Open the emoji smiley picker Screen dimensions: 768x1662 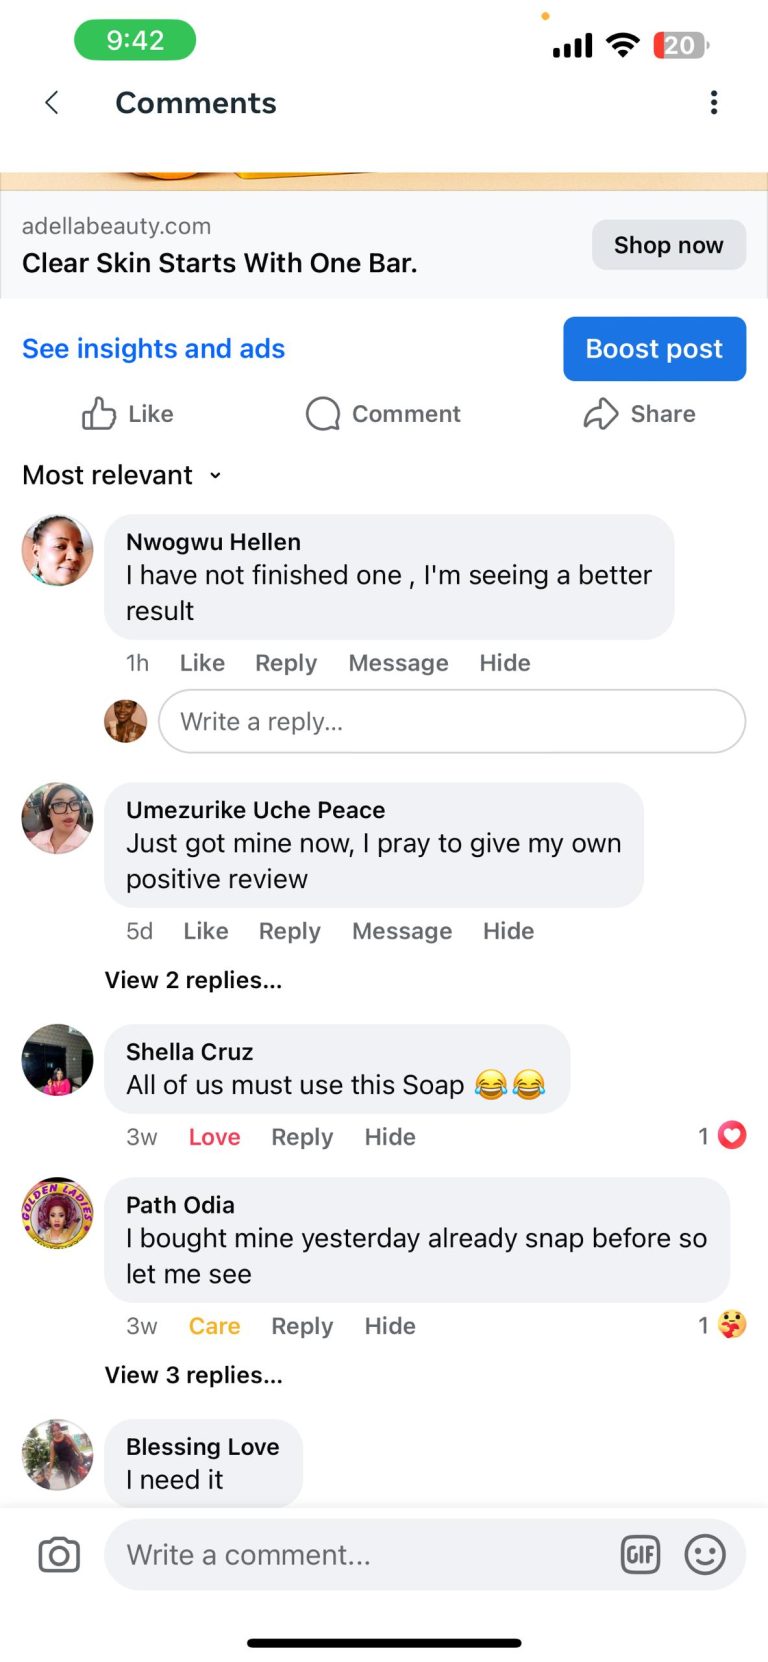point(704,1555)
